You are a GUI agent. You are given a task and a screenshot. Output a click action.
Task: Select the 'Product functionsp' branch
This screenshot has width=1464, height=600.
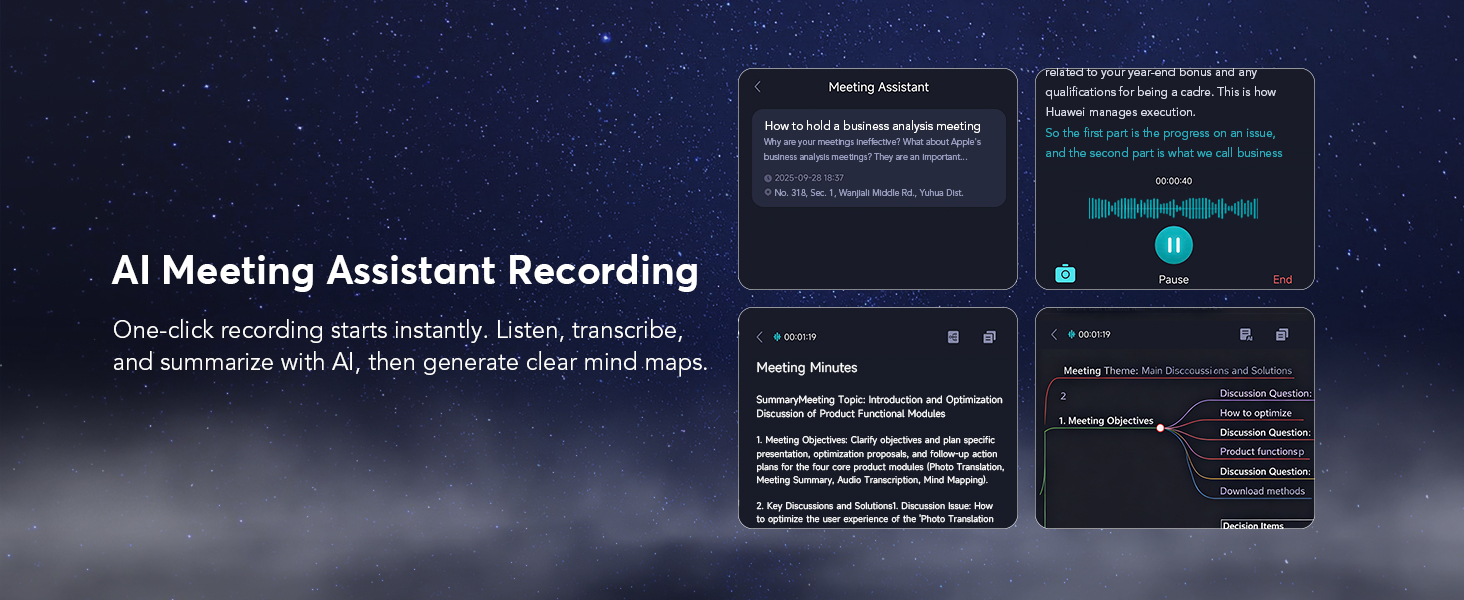[1262, 452]
